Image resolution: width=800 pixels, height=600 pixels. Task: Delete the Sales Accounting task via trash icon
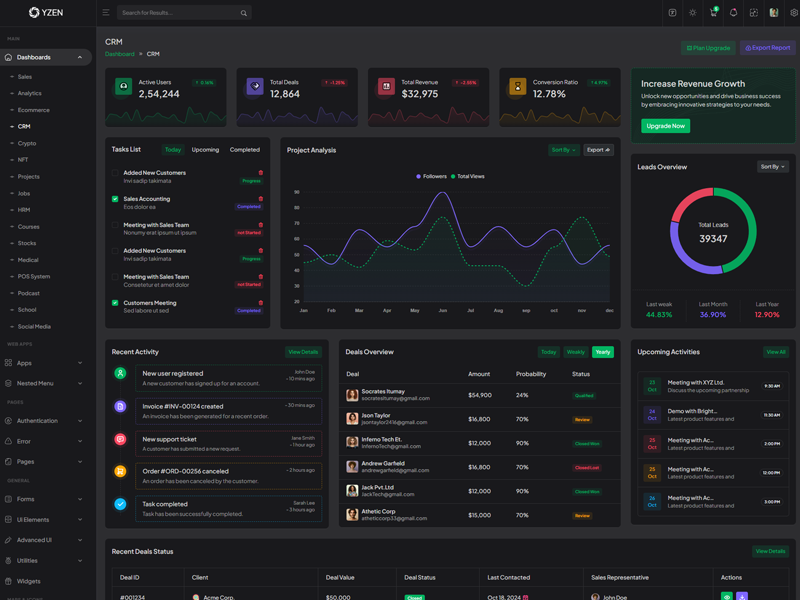pos(261,199)
